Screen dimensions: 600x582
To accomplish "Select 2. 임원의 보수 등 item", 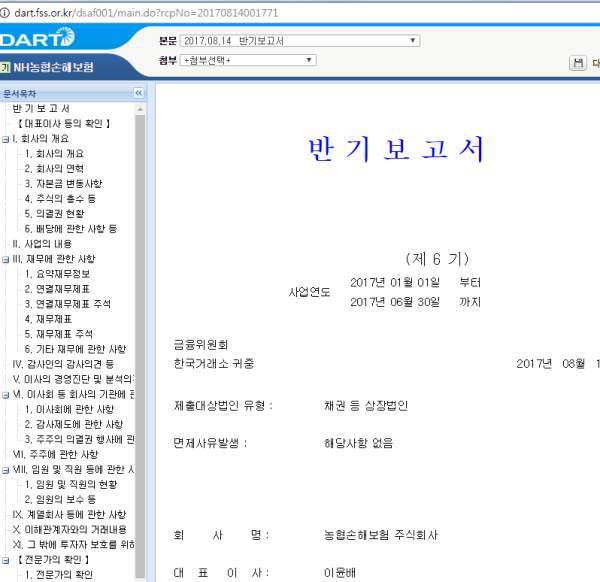I will [60, 499].
